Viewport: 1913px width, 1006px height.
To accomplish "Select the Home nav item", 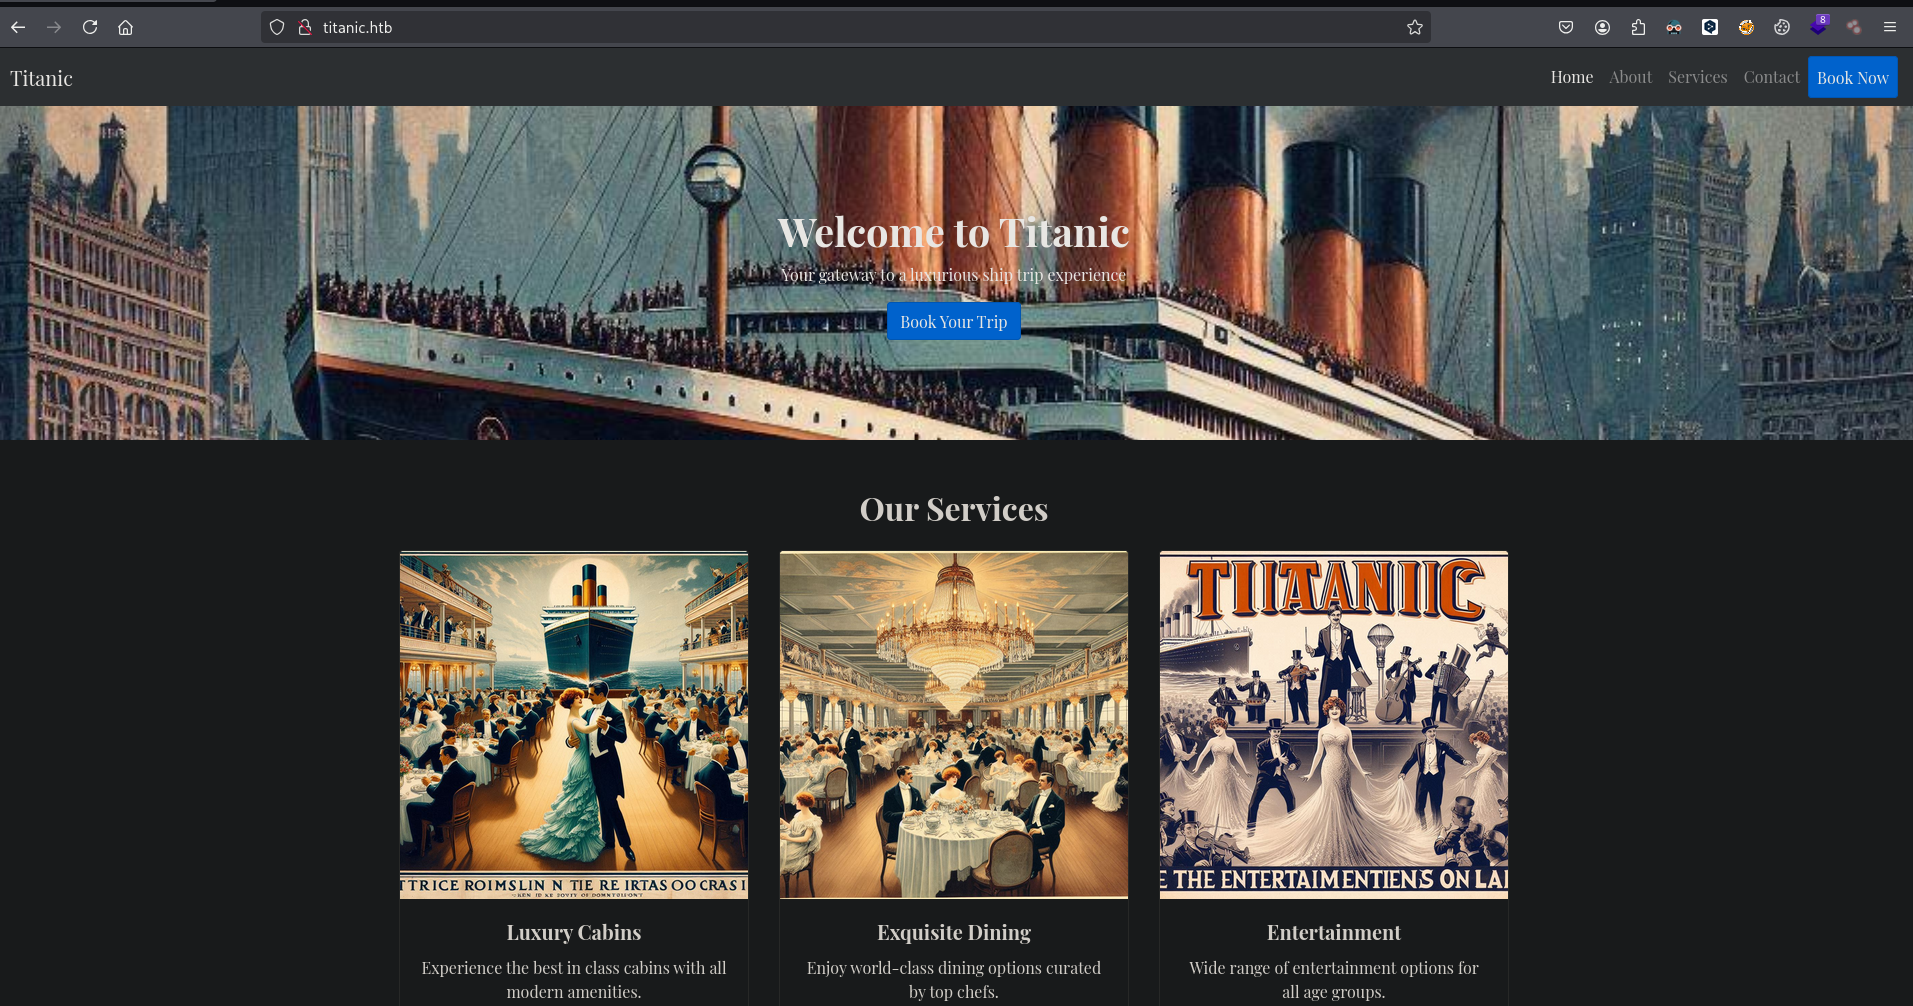I will pyautogui.click(x=1571, y=77).
